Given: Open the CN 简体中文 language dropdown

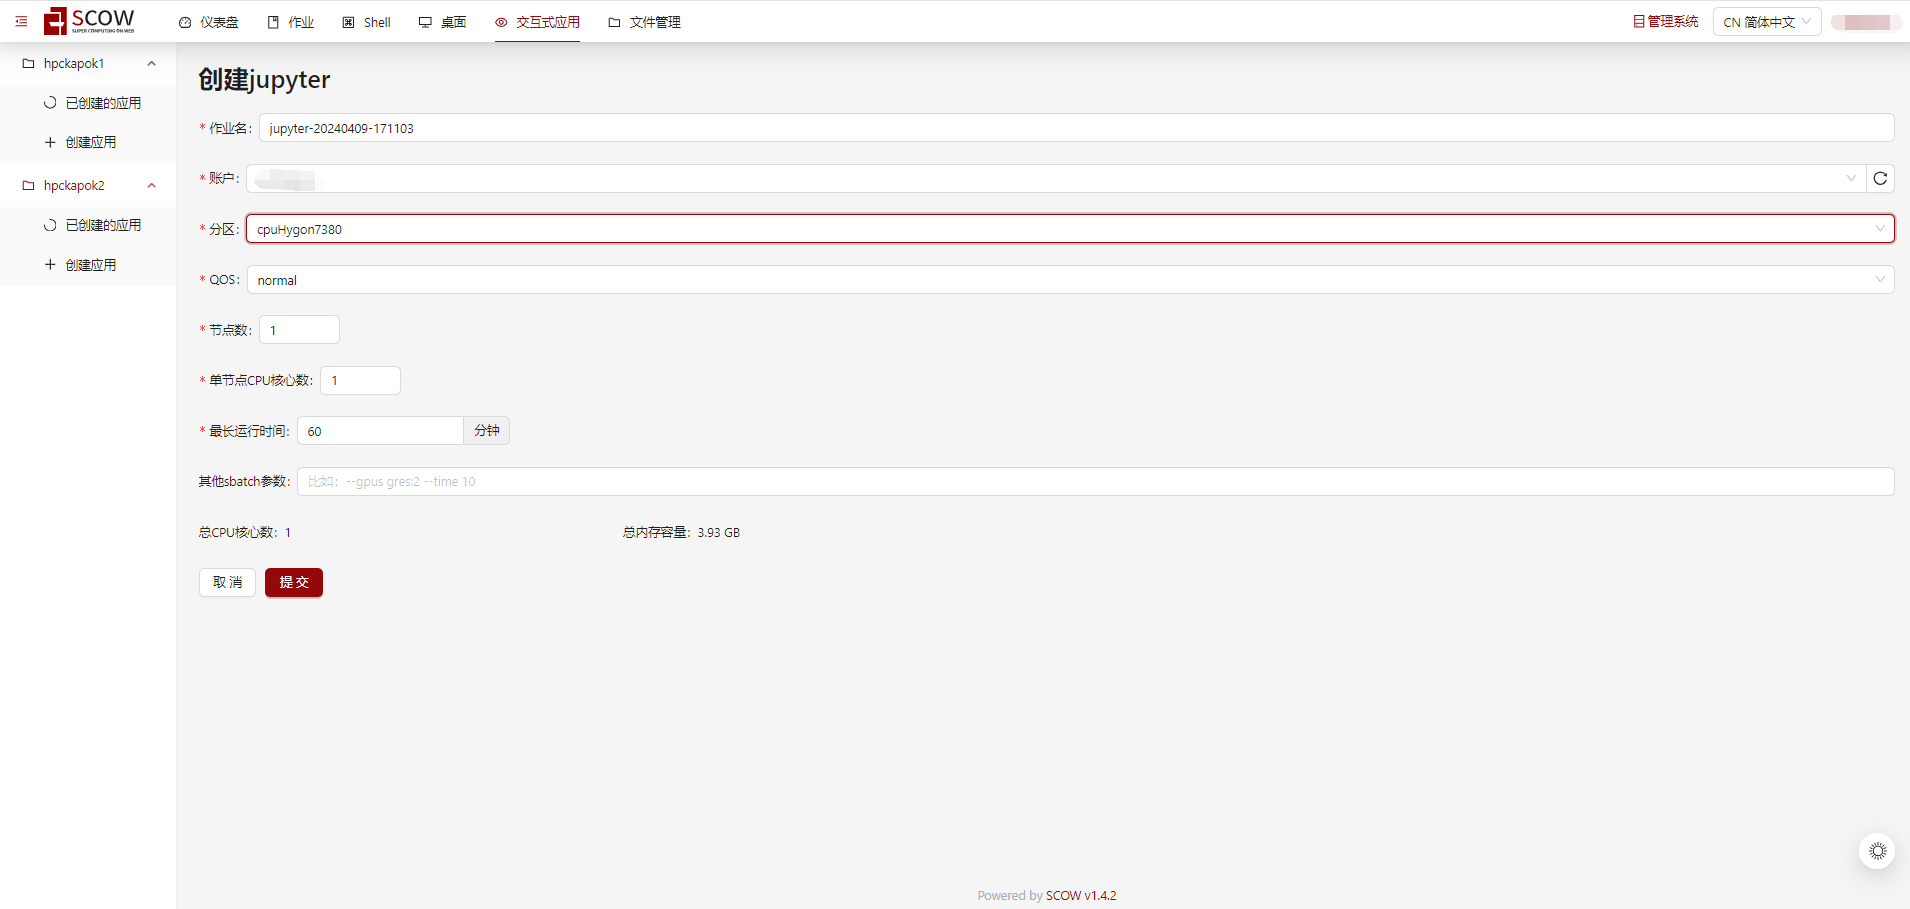Looking at the screenshot, I should [x=1767, y=22].
